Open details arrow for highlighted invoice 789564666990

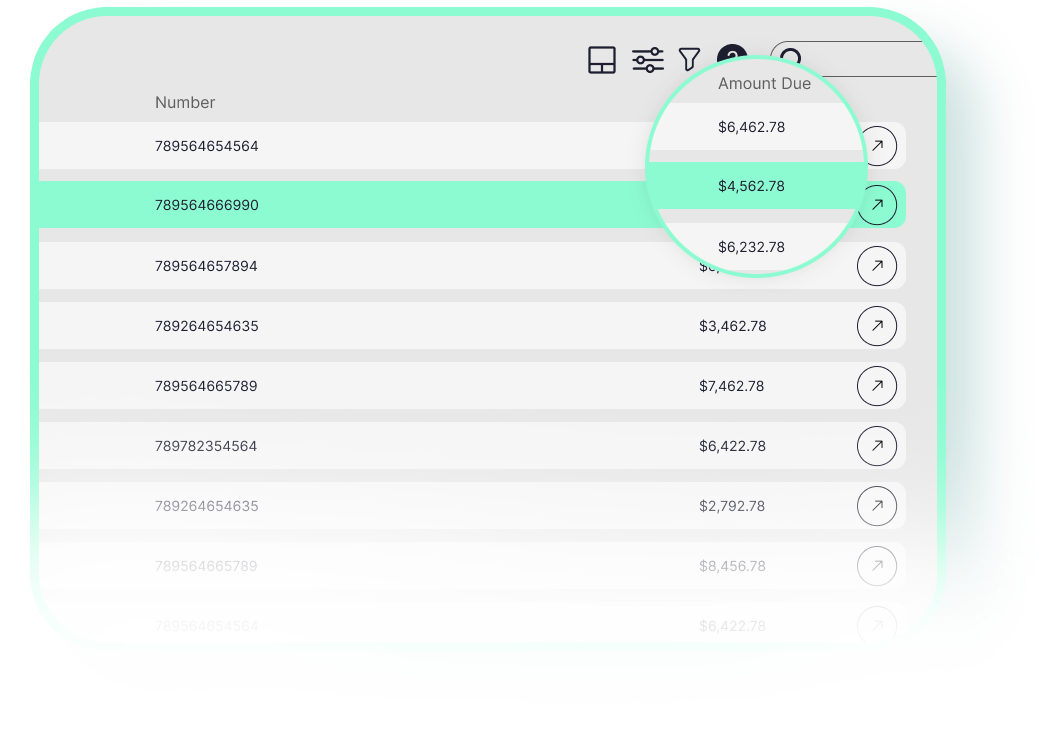tap(877, 204)
